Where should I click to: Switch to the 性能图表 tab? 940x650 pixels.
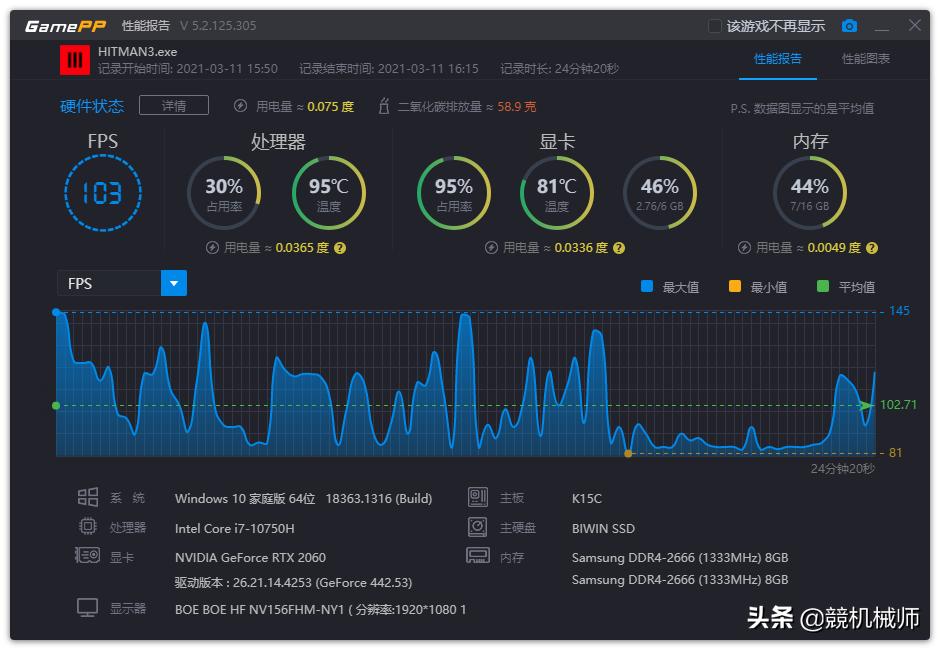866,59
